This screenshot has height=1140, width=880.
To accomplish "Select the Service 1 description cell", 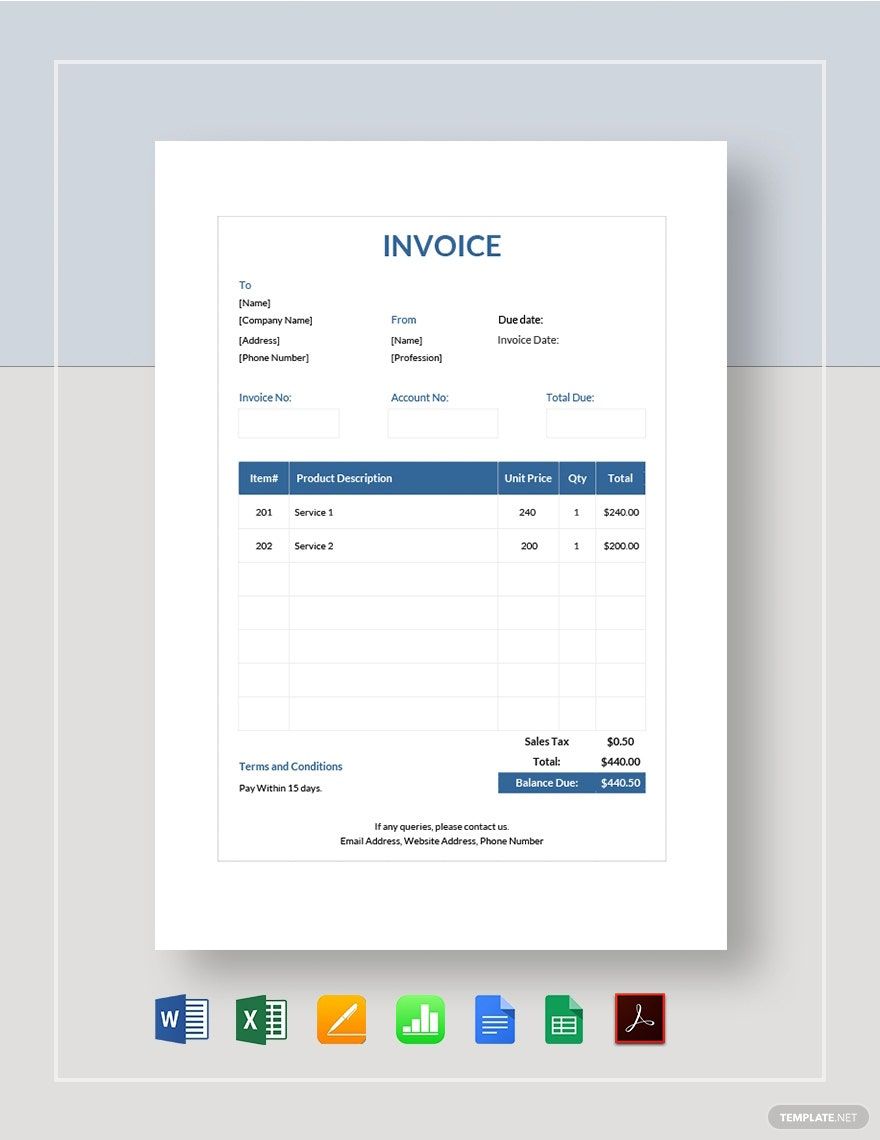I will (x=314, y=512).
